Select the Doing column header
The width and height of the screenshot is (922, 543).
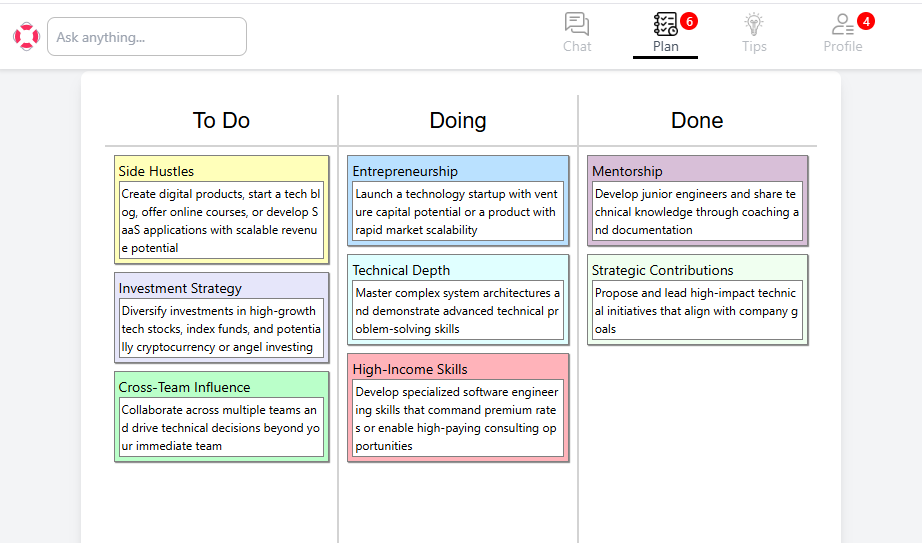click(457, 121)
